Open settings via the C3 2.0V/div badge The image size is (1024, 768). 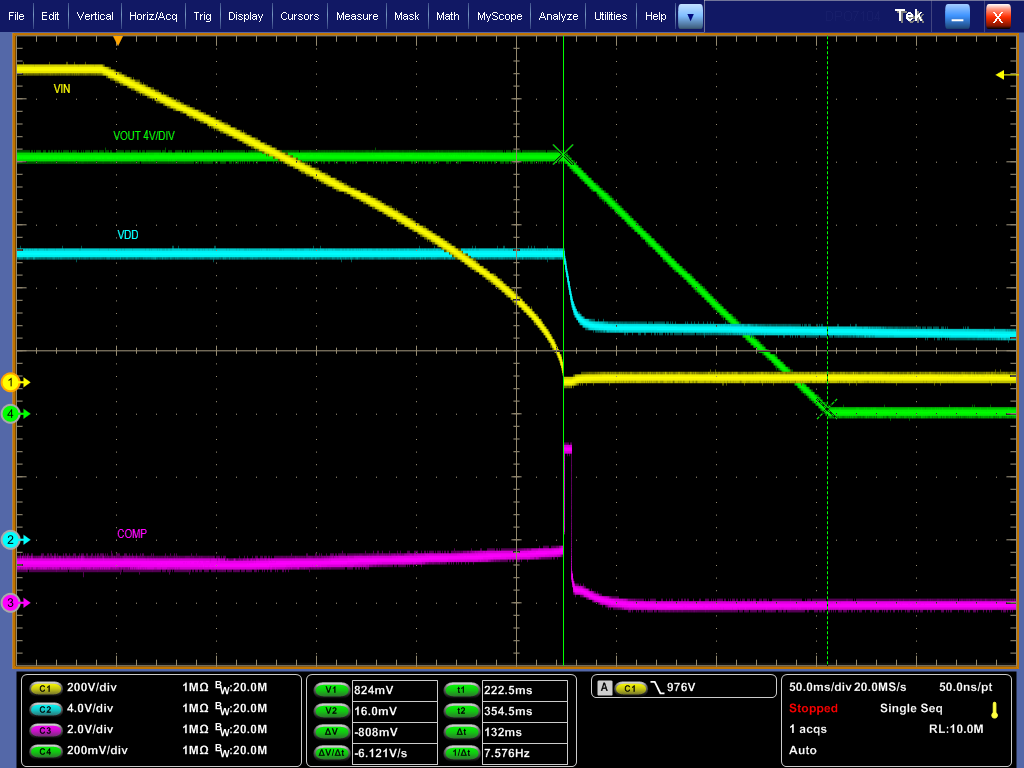pyautogui.click(x=44, y=731)
